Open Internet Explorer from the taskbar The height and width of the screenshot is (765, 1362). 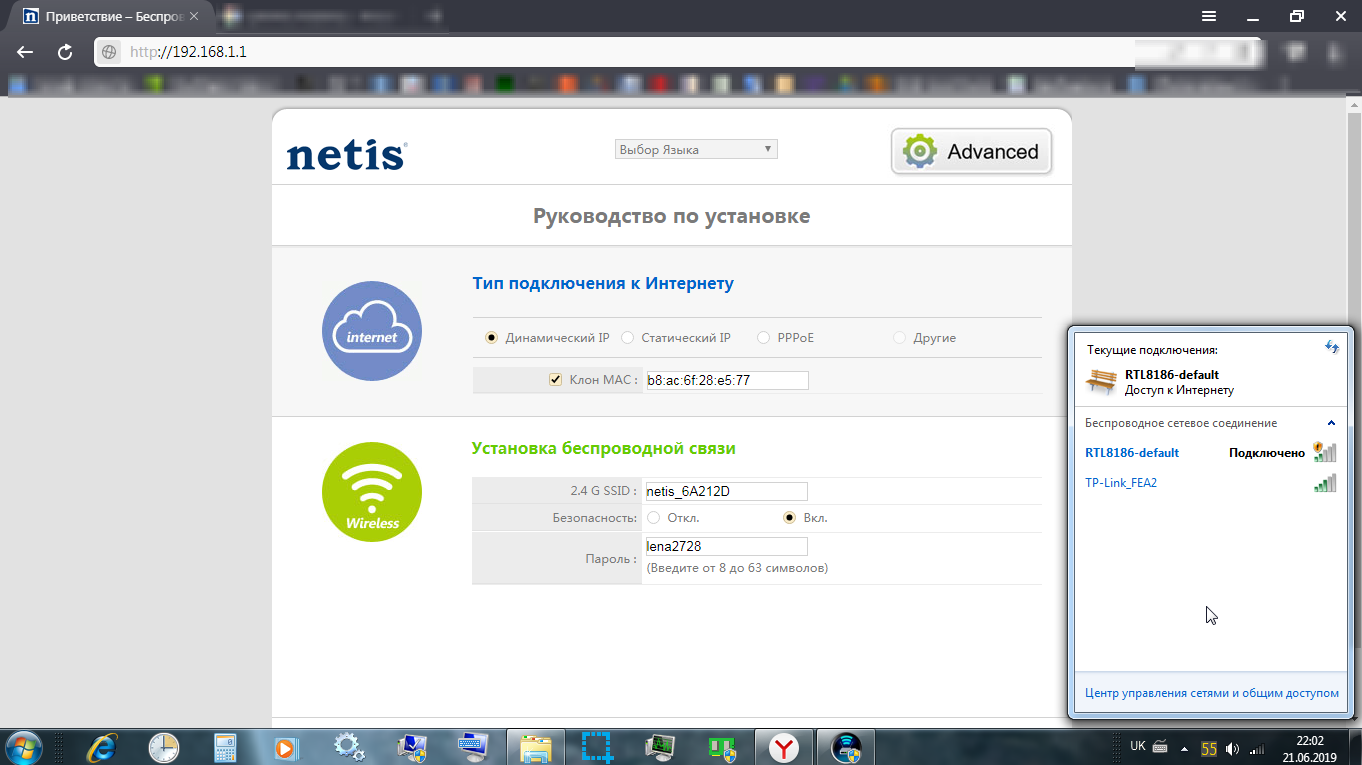(x=101, y=746)
